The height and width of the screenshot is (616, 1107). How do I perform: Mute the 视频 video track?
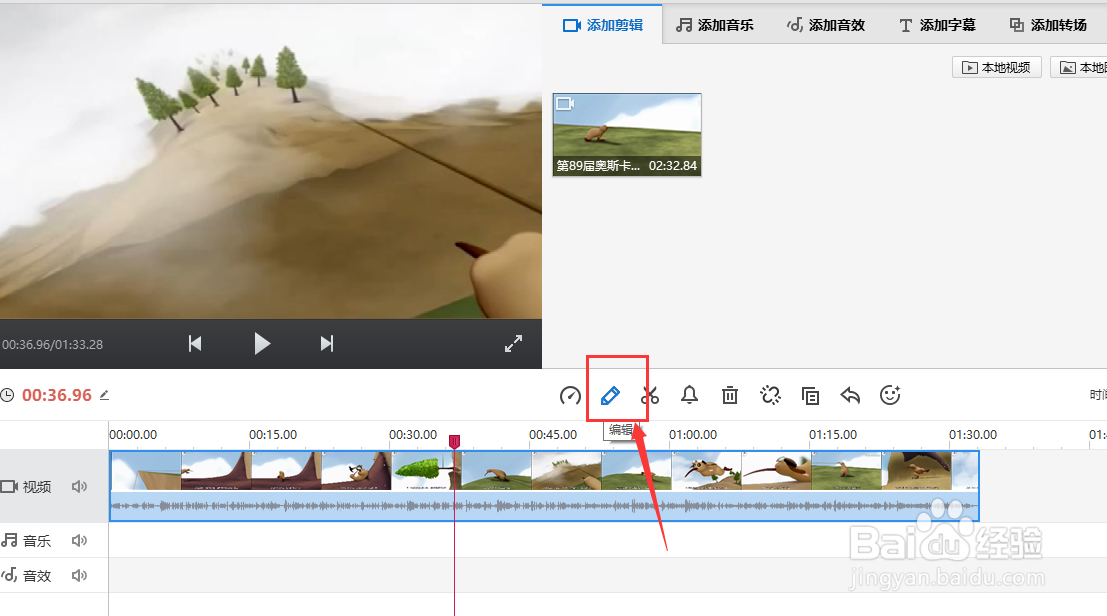click(79, 486)
